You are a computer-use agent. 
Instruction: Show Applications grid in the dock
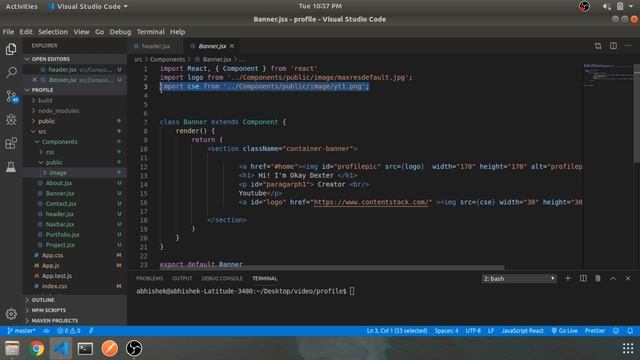tap(628, 349)
